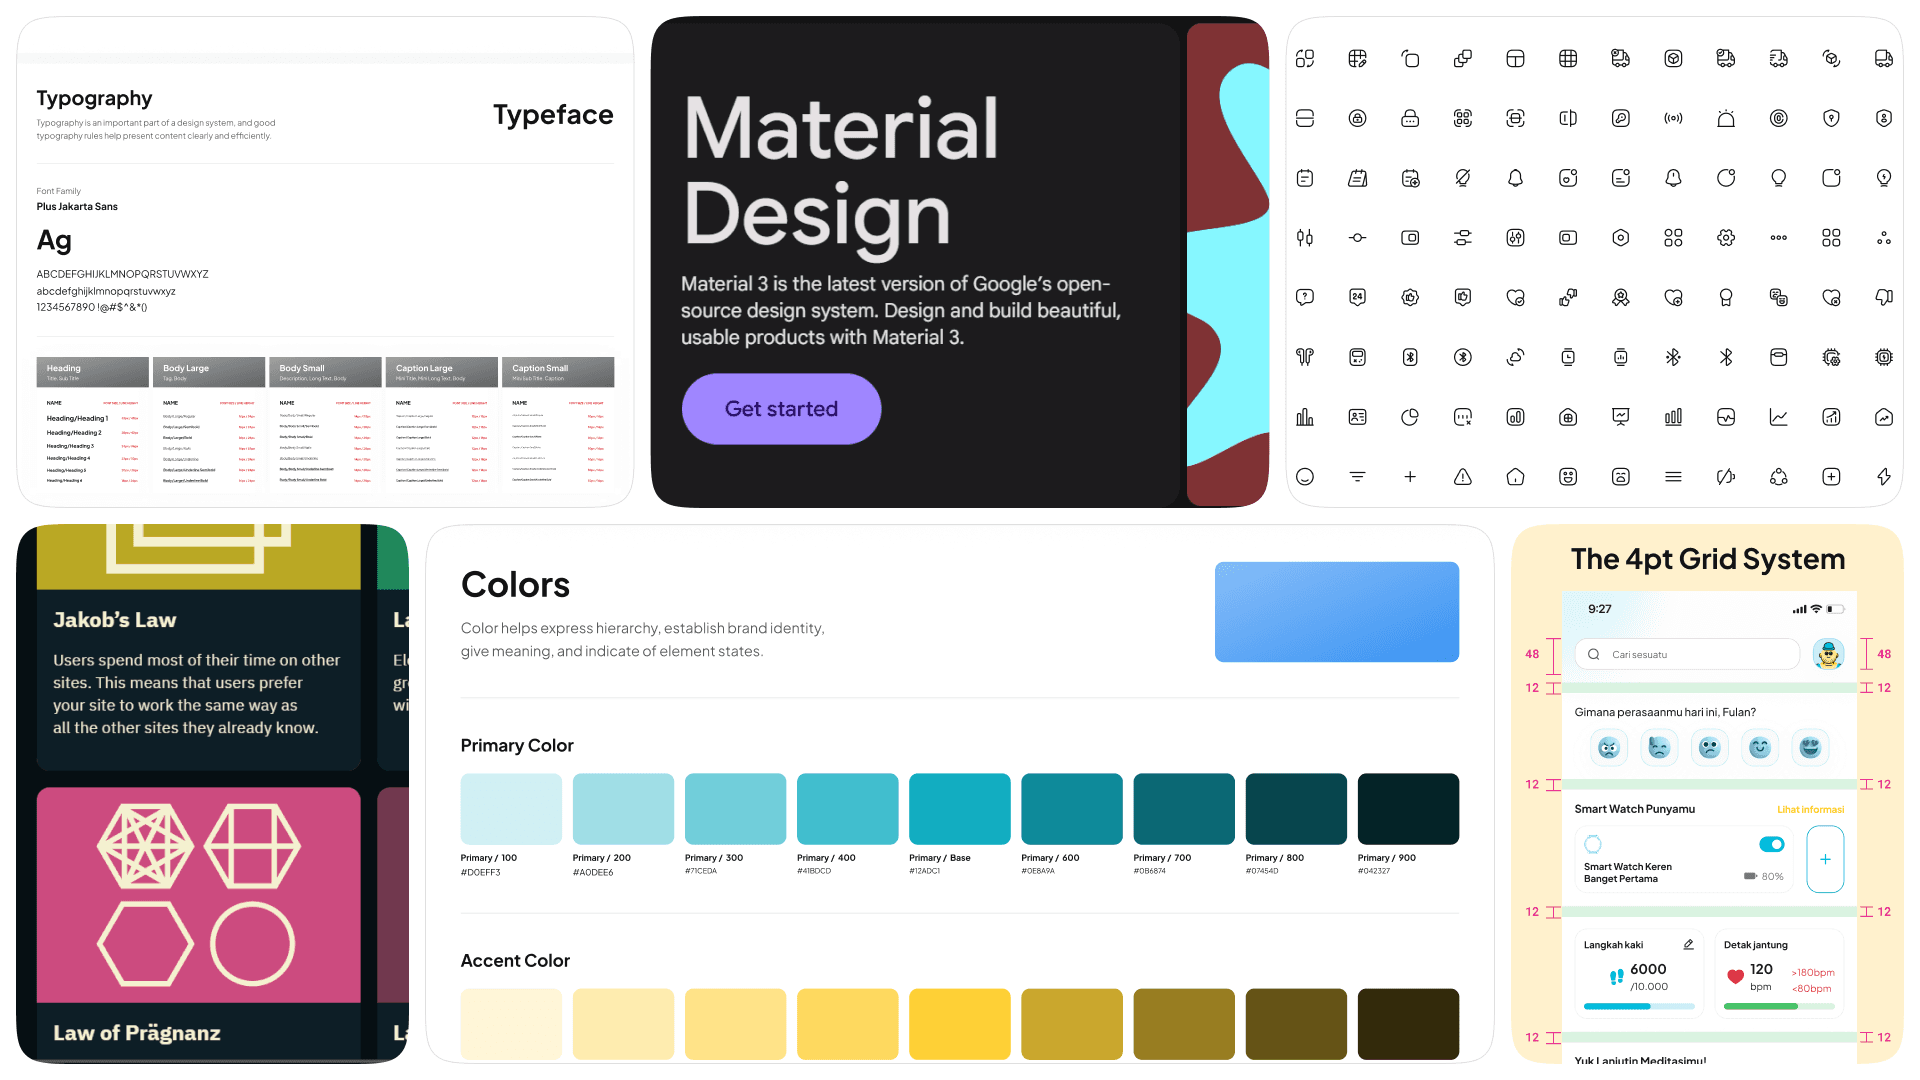The height and width of the screenshot is (1080, 1920).
Task: Click the round smiley circle icon
Action: 1305,477
